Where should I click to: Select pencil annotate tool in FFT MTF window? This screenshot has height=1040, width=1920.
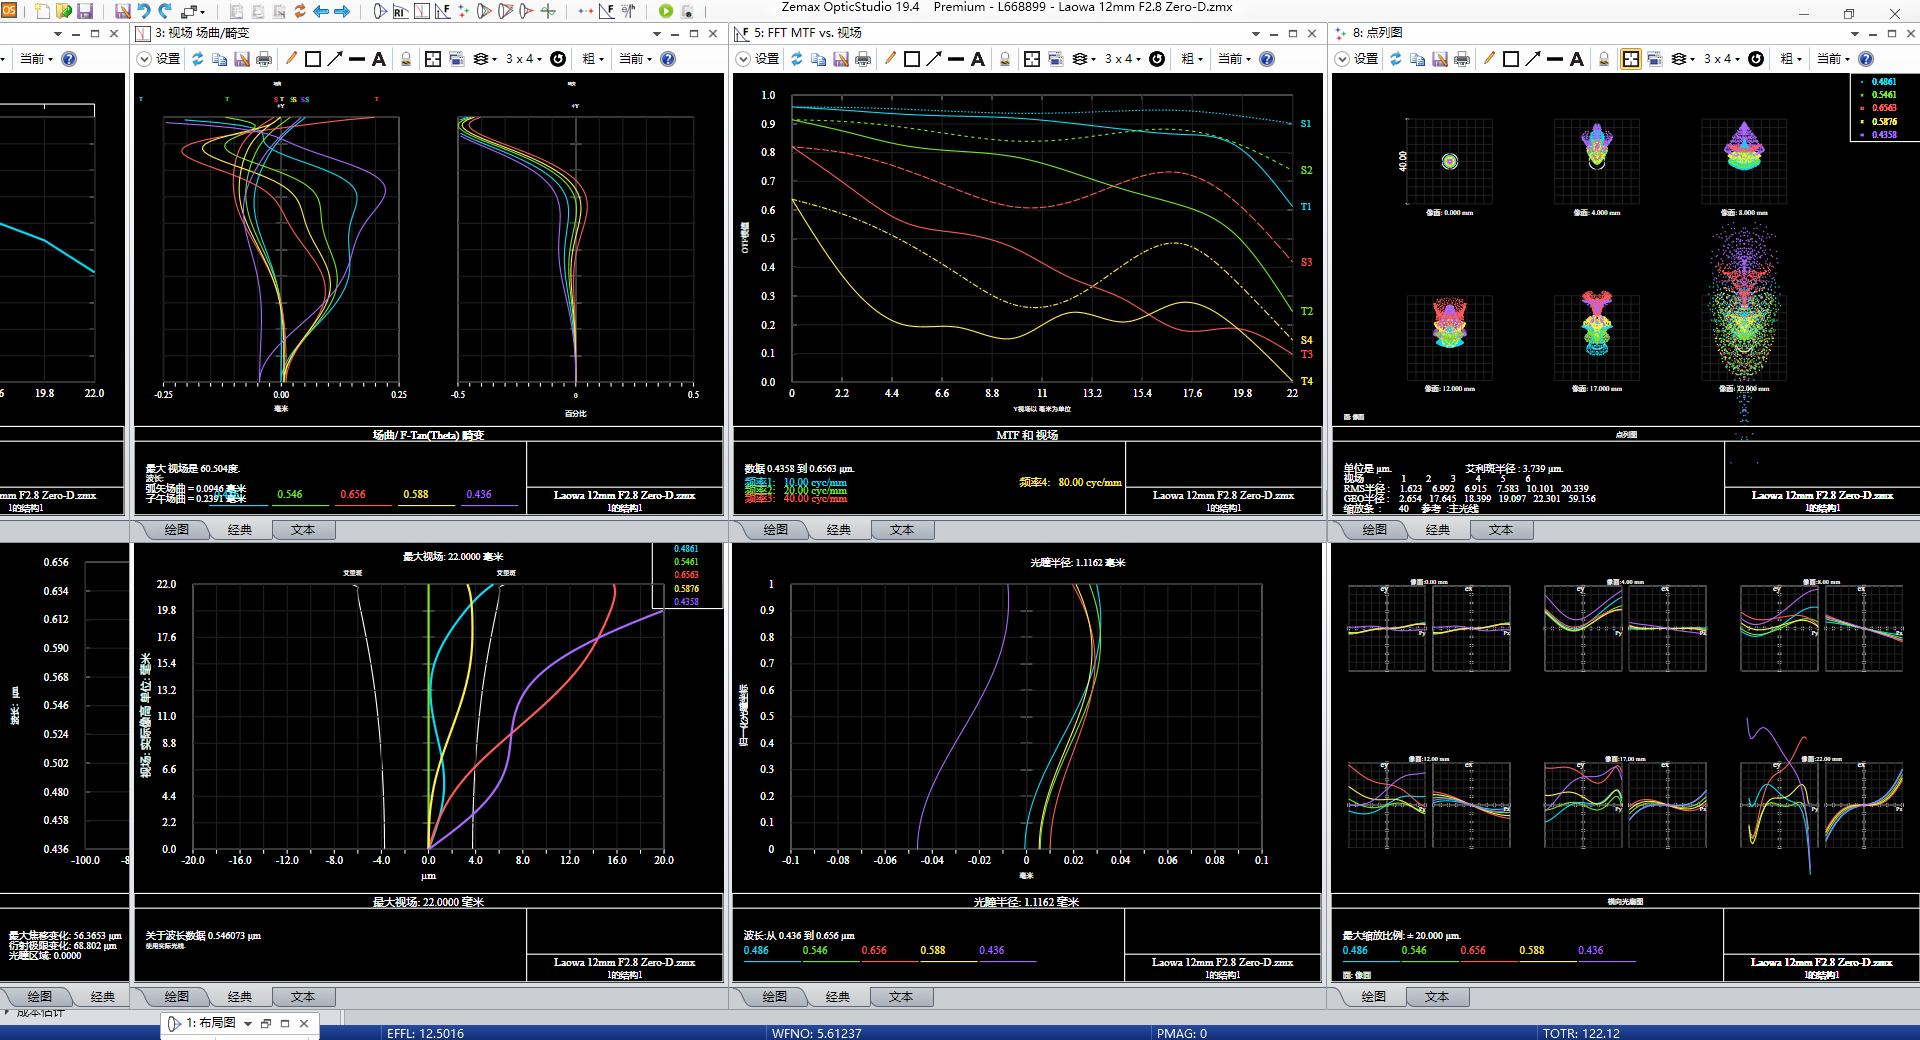pyautogui.click(x=890, y=59)
